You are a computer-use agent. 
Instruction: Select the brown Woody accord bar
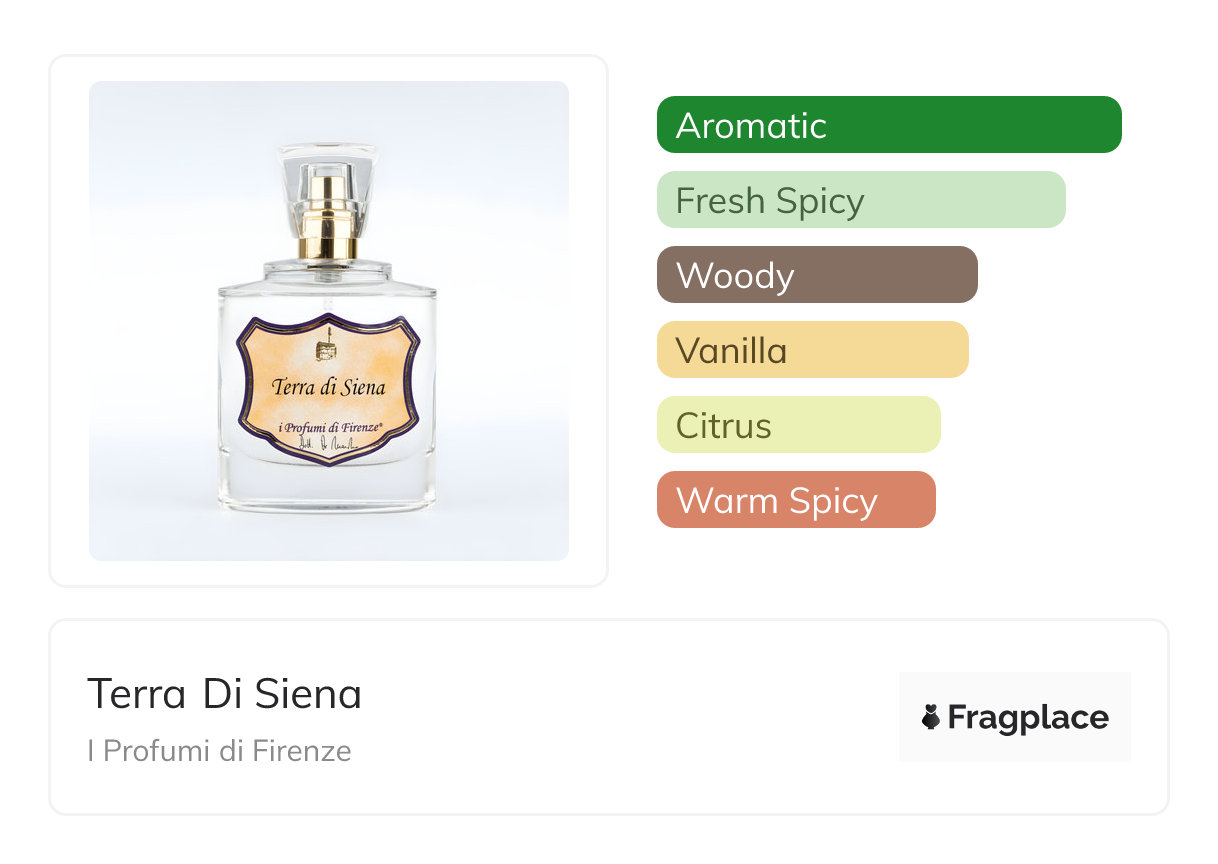[x=816, y=275]
